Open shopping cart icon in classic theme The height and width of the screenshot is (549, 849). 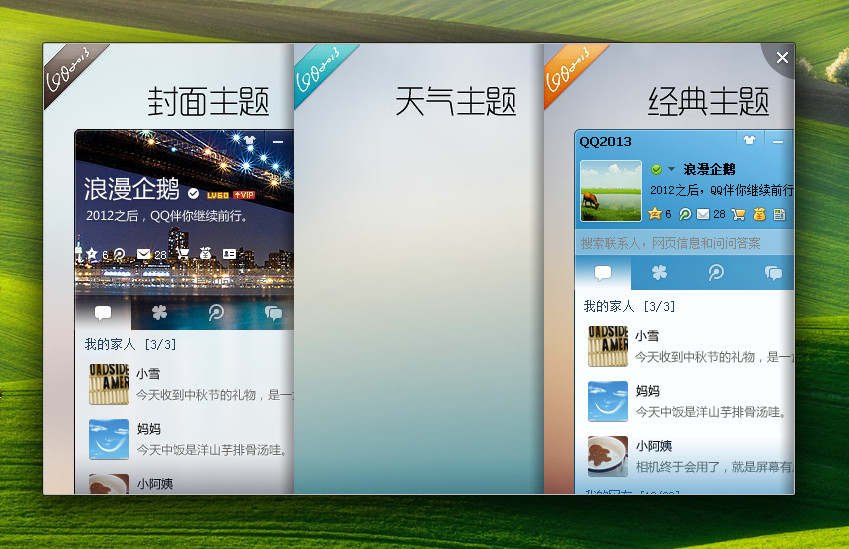[738, 214]
